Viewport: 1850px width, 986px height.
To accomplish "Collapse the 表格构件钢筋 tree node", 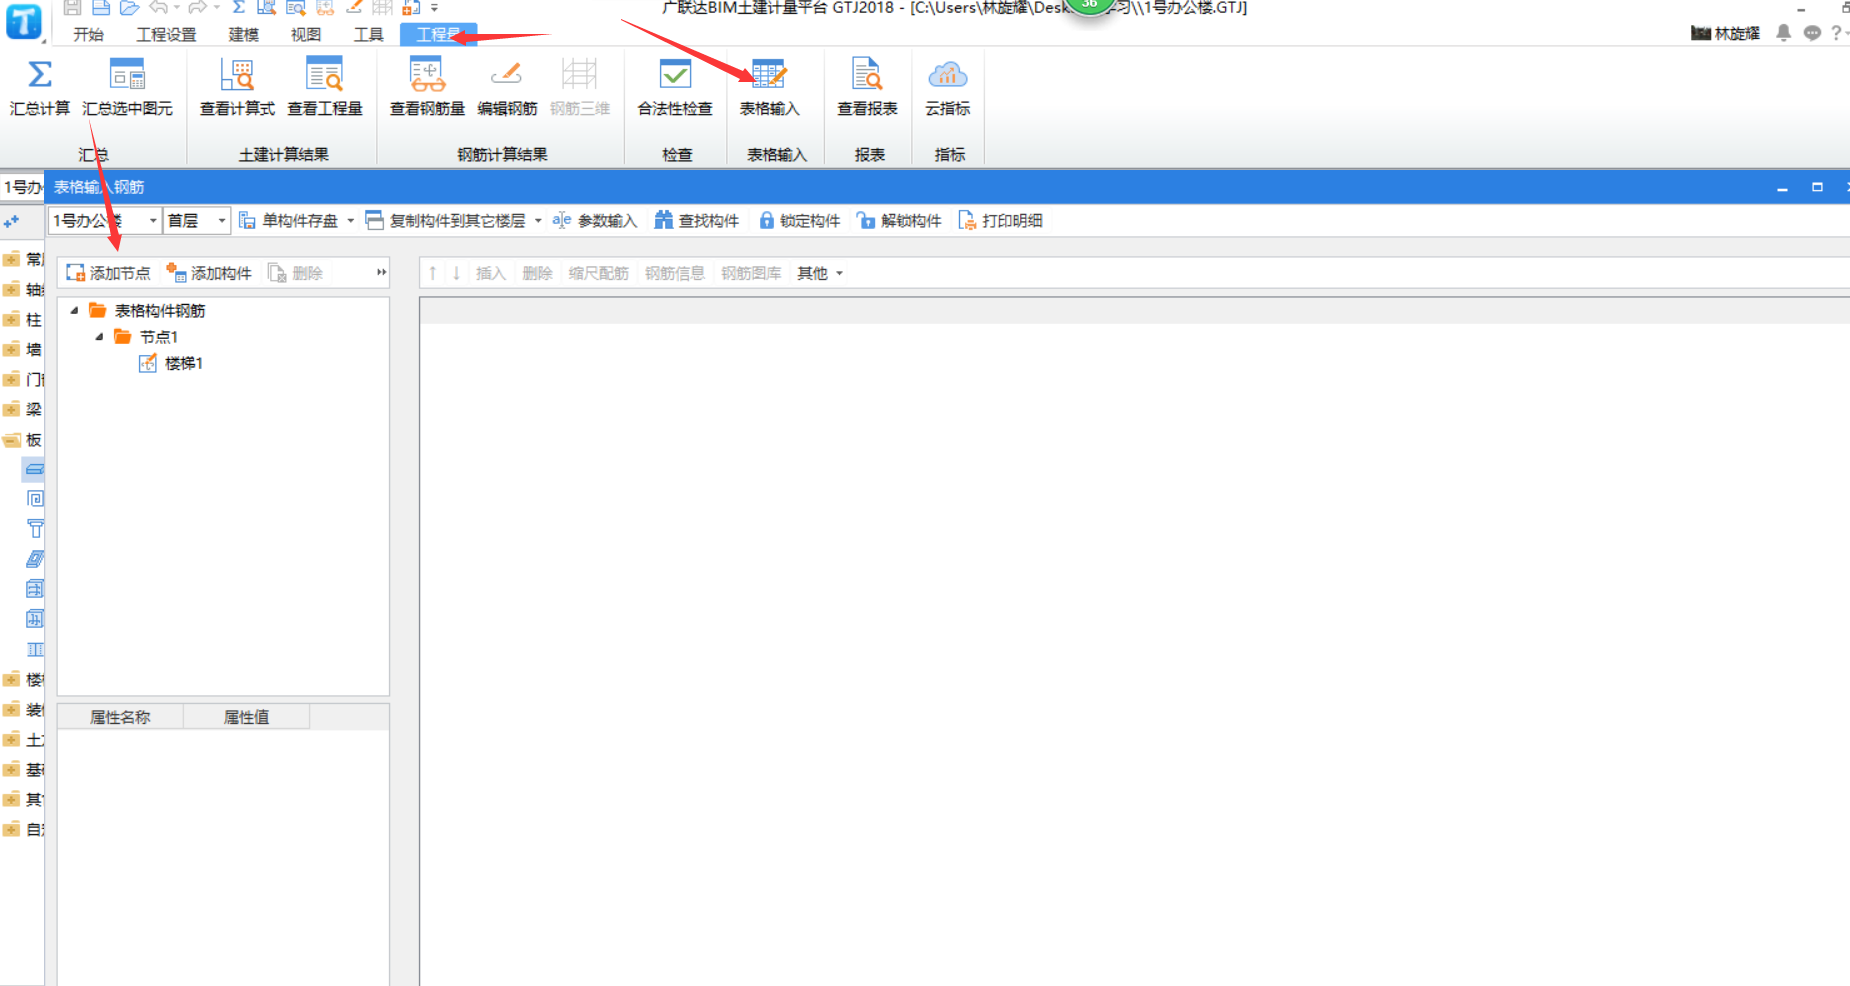I will click(74, 311).
